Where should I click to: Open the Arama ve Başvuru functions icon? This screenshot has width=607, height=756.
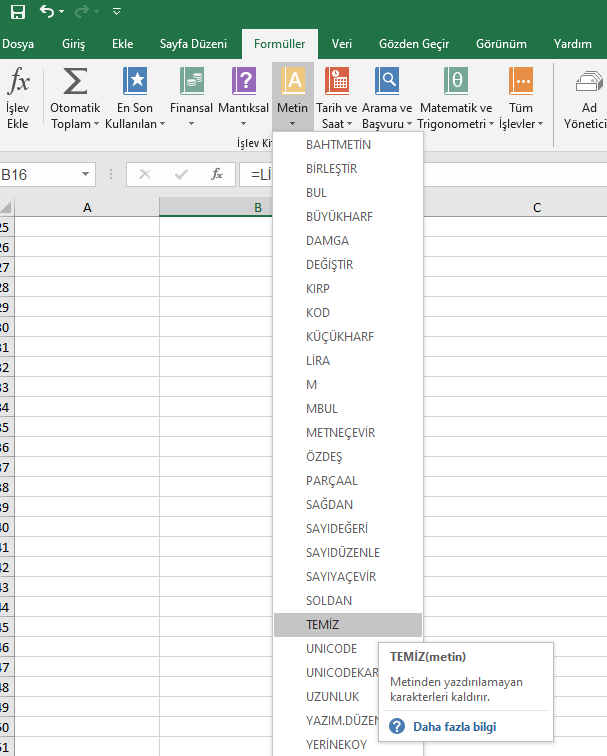click(387, 81)
